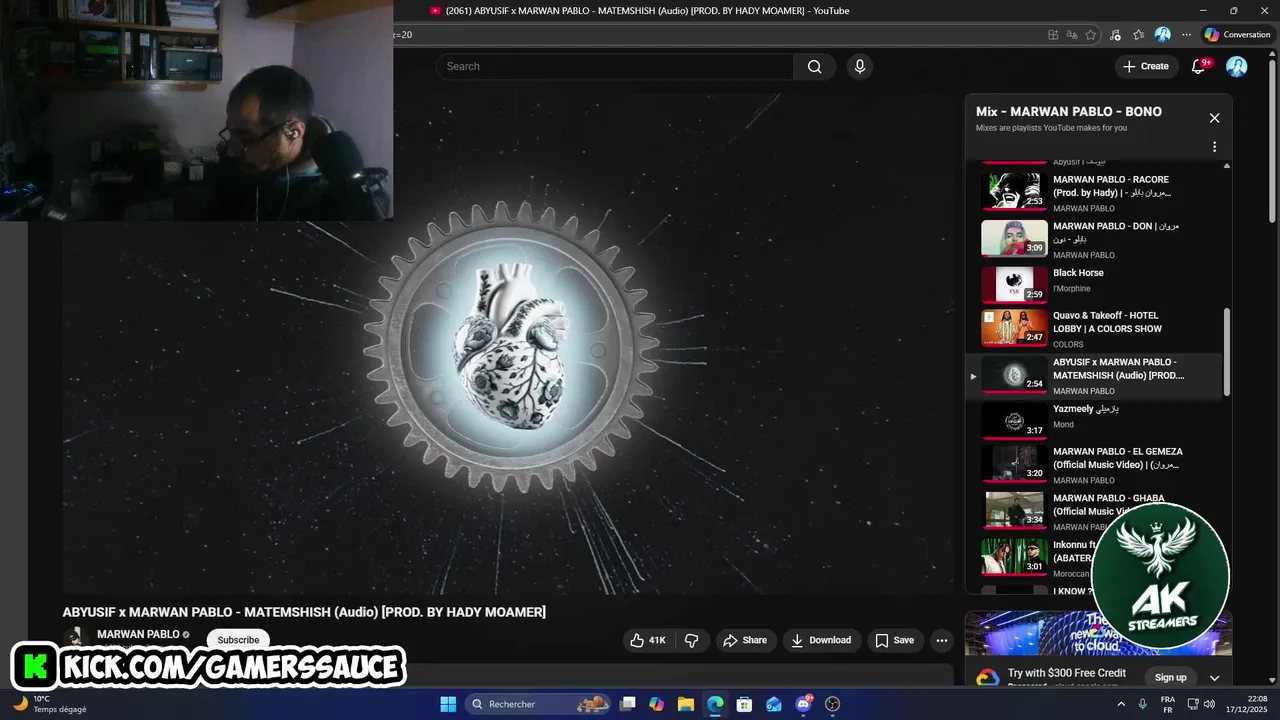Download the video
Screen dimensions: 1280x720
coord(821,640)
